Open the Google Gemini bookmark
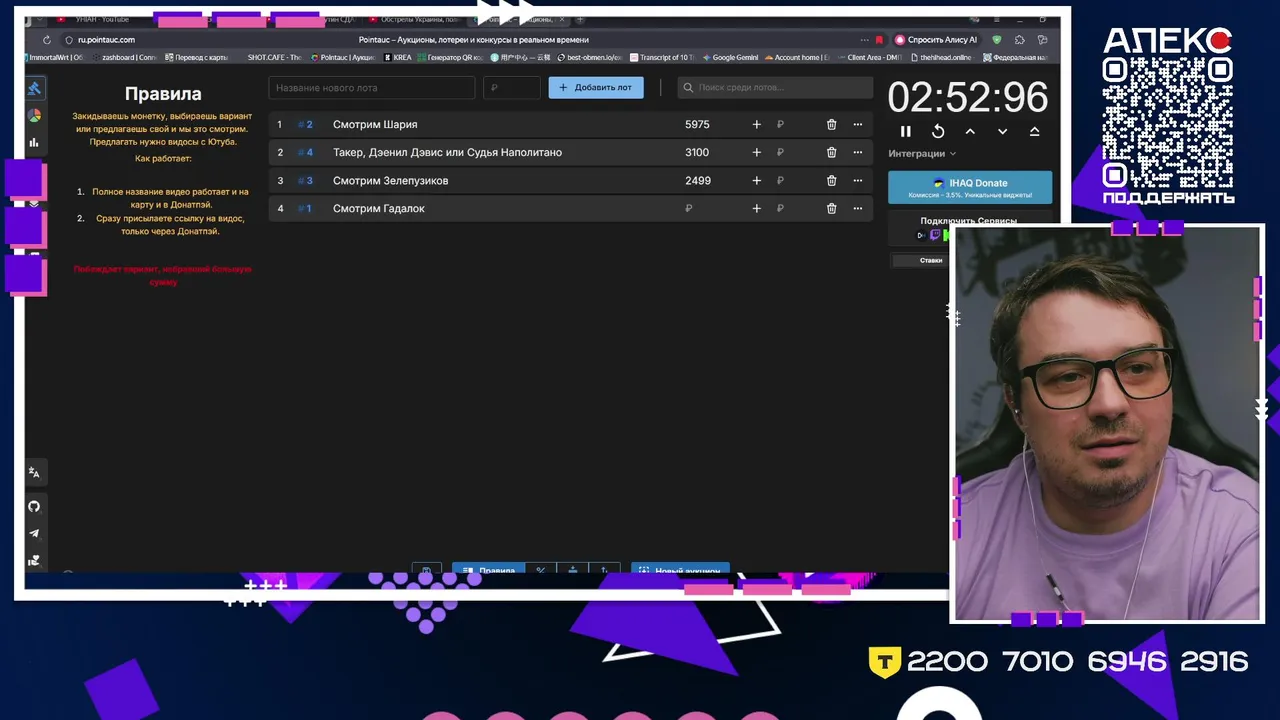 (731, 58)
